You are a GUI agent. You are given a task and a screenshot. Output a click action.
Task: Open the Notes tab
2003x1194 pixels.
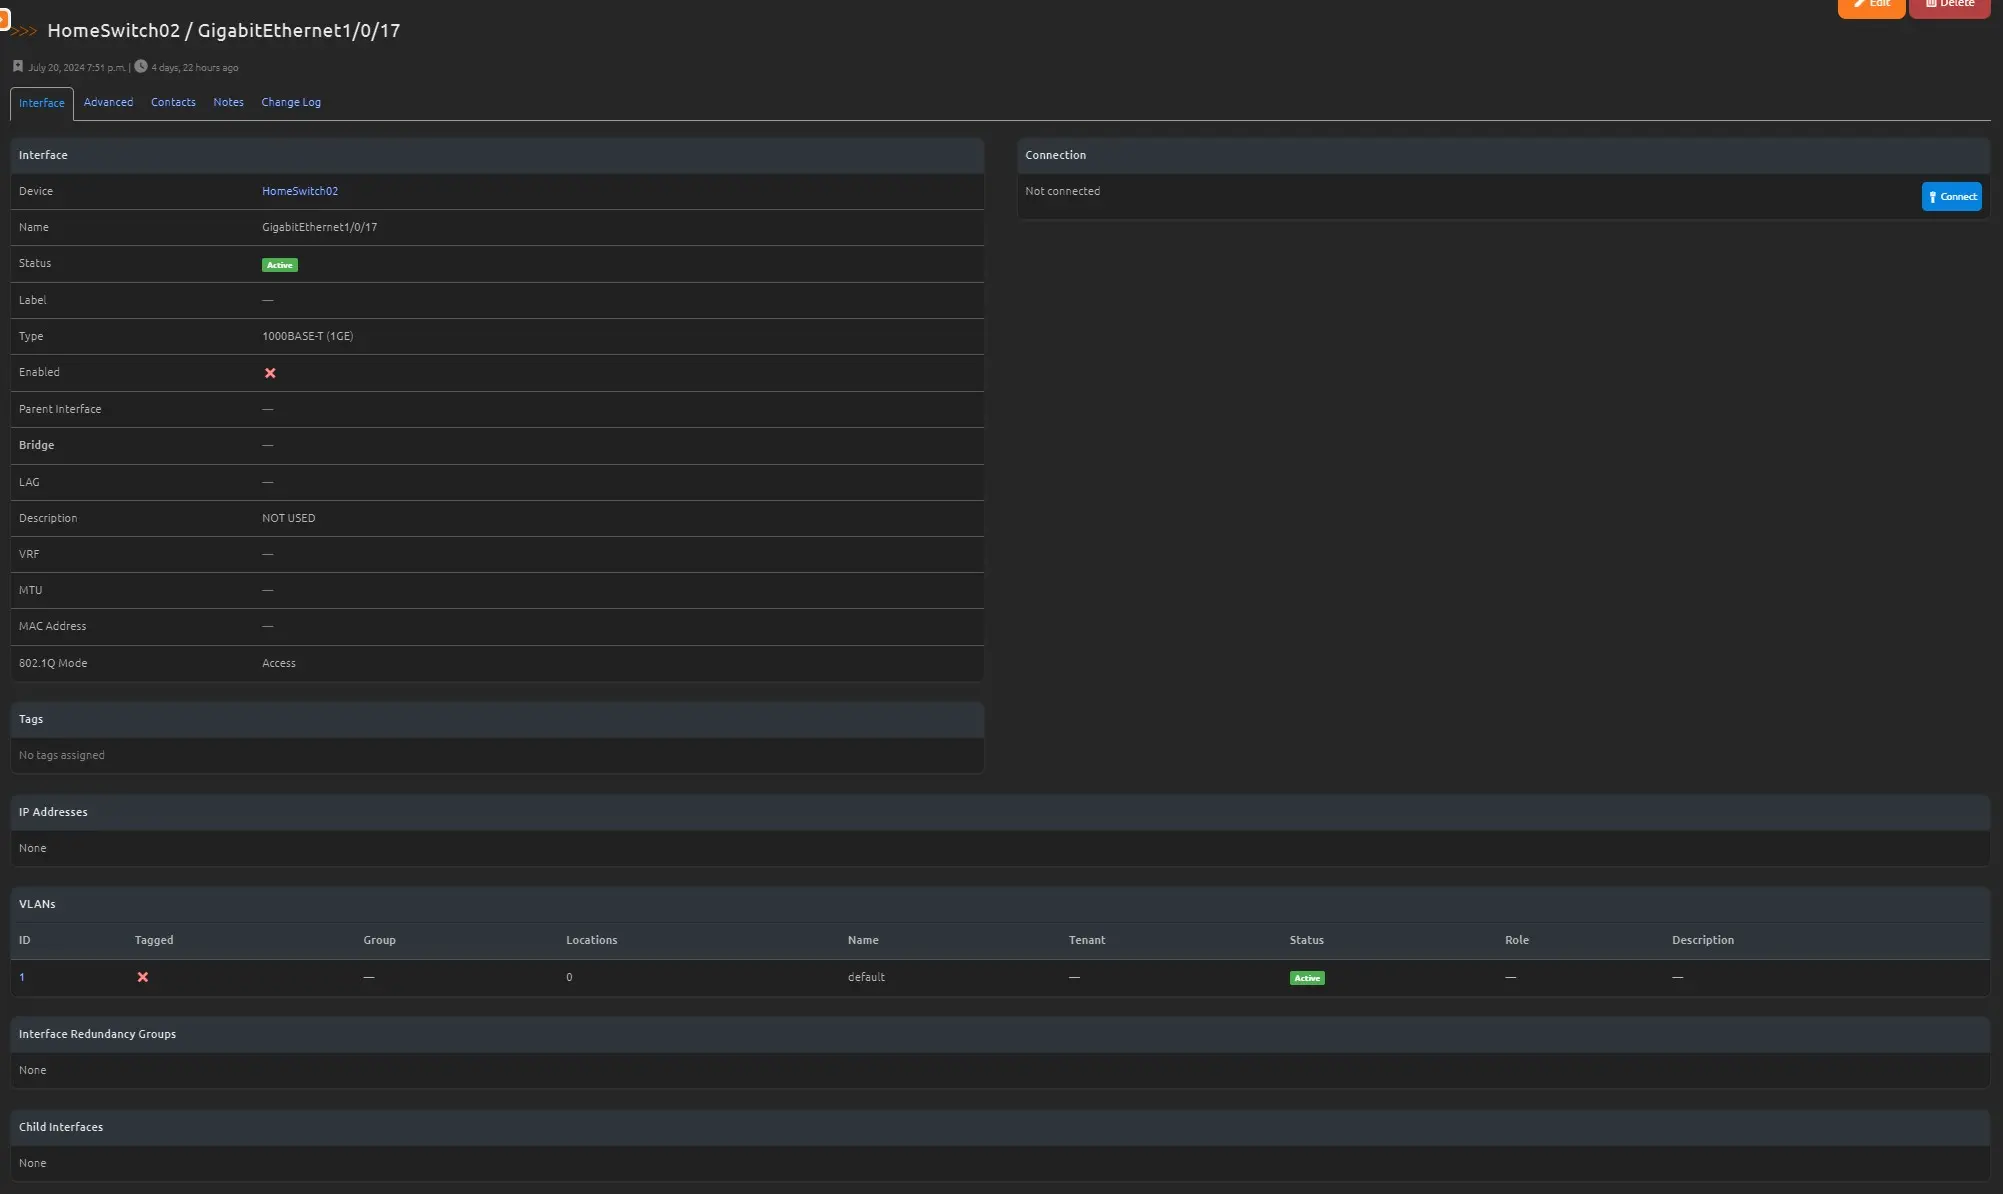228,102
